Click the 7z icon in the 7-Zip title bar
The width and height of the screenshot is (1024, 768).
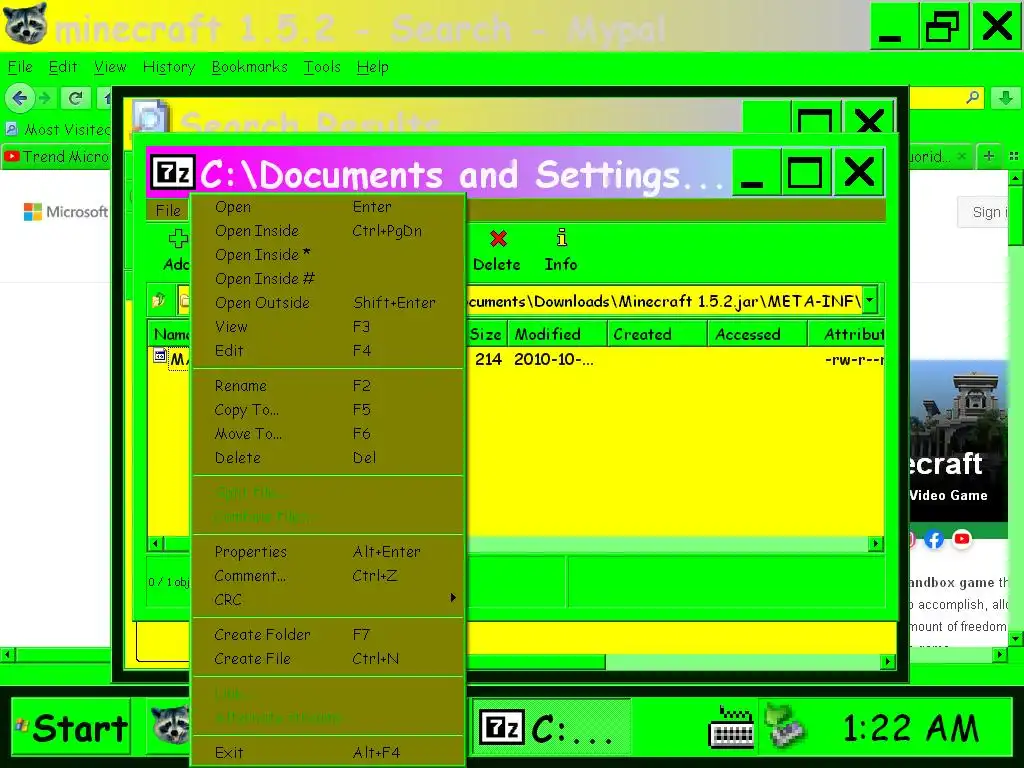pyautogui.click(x=173, y=173)
